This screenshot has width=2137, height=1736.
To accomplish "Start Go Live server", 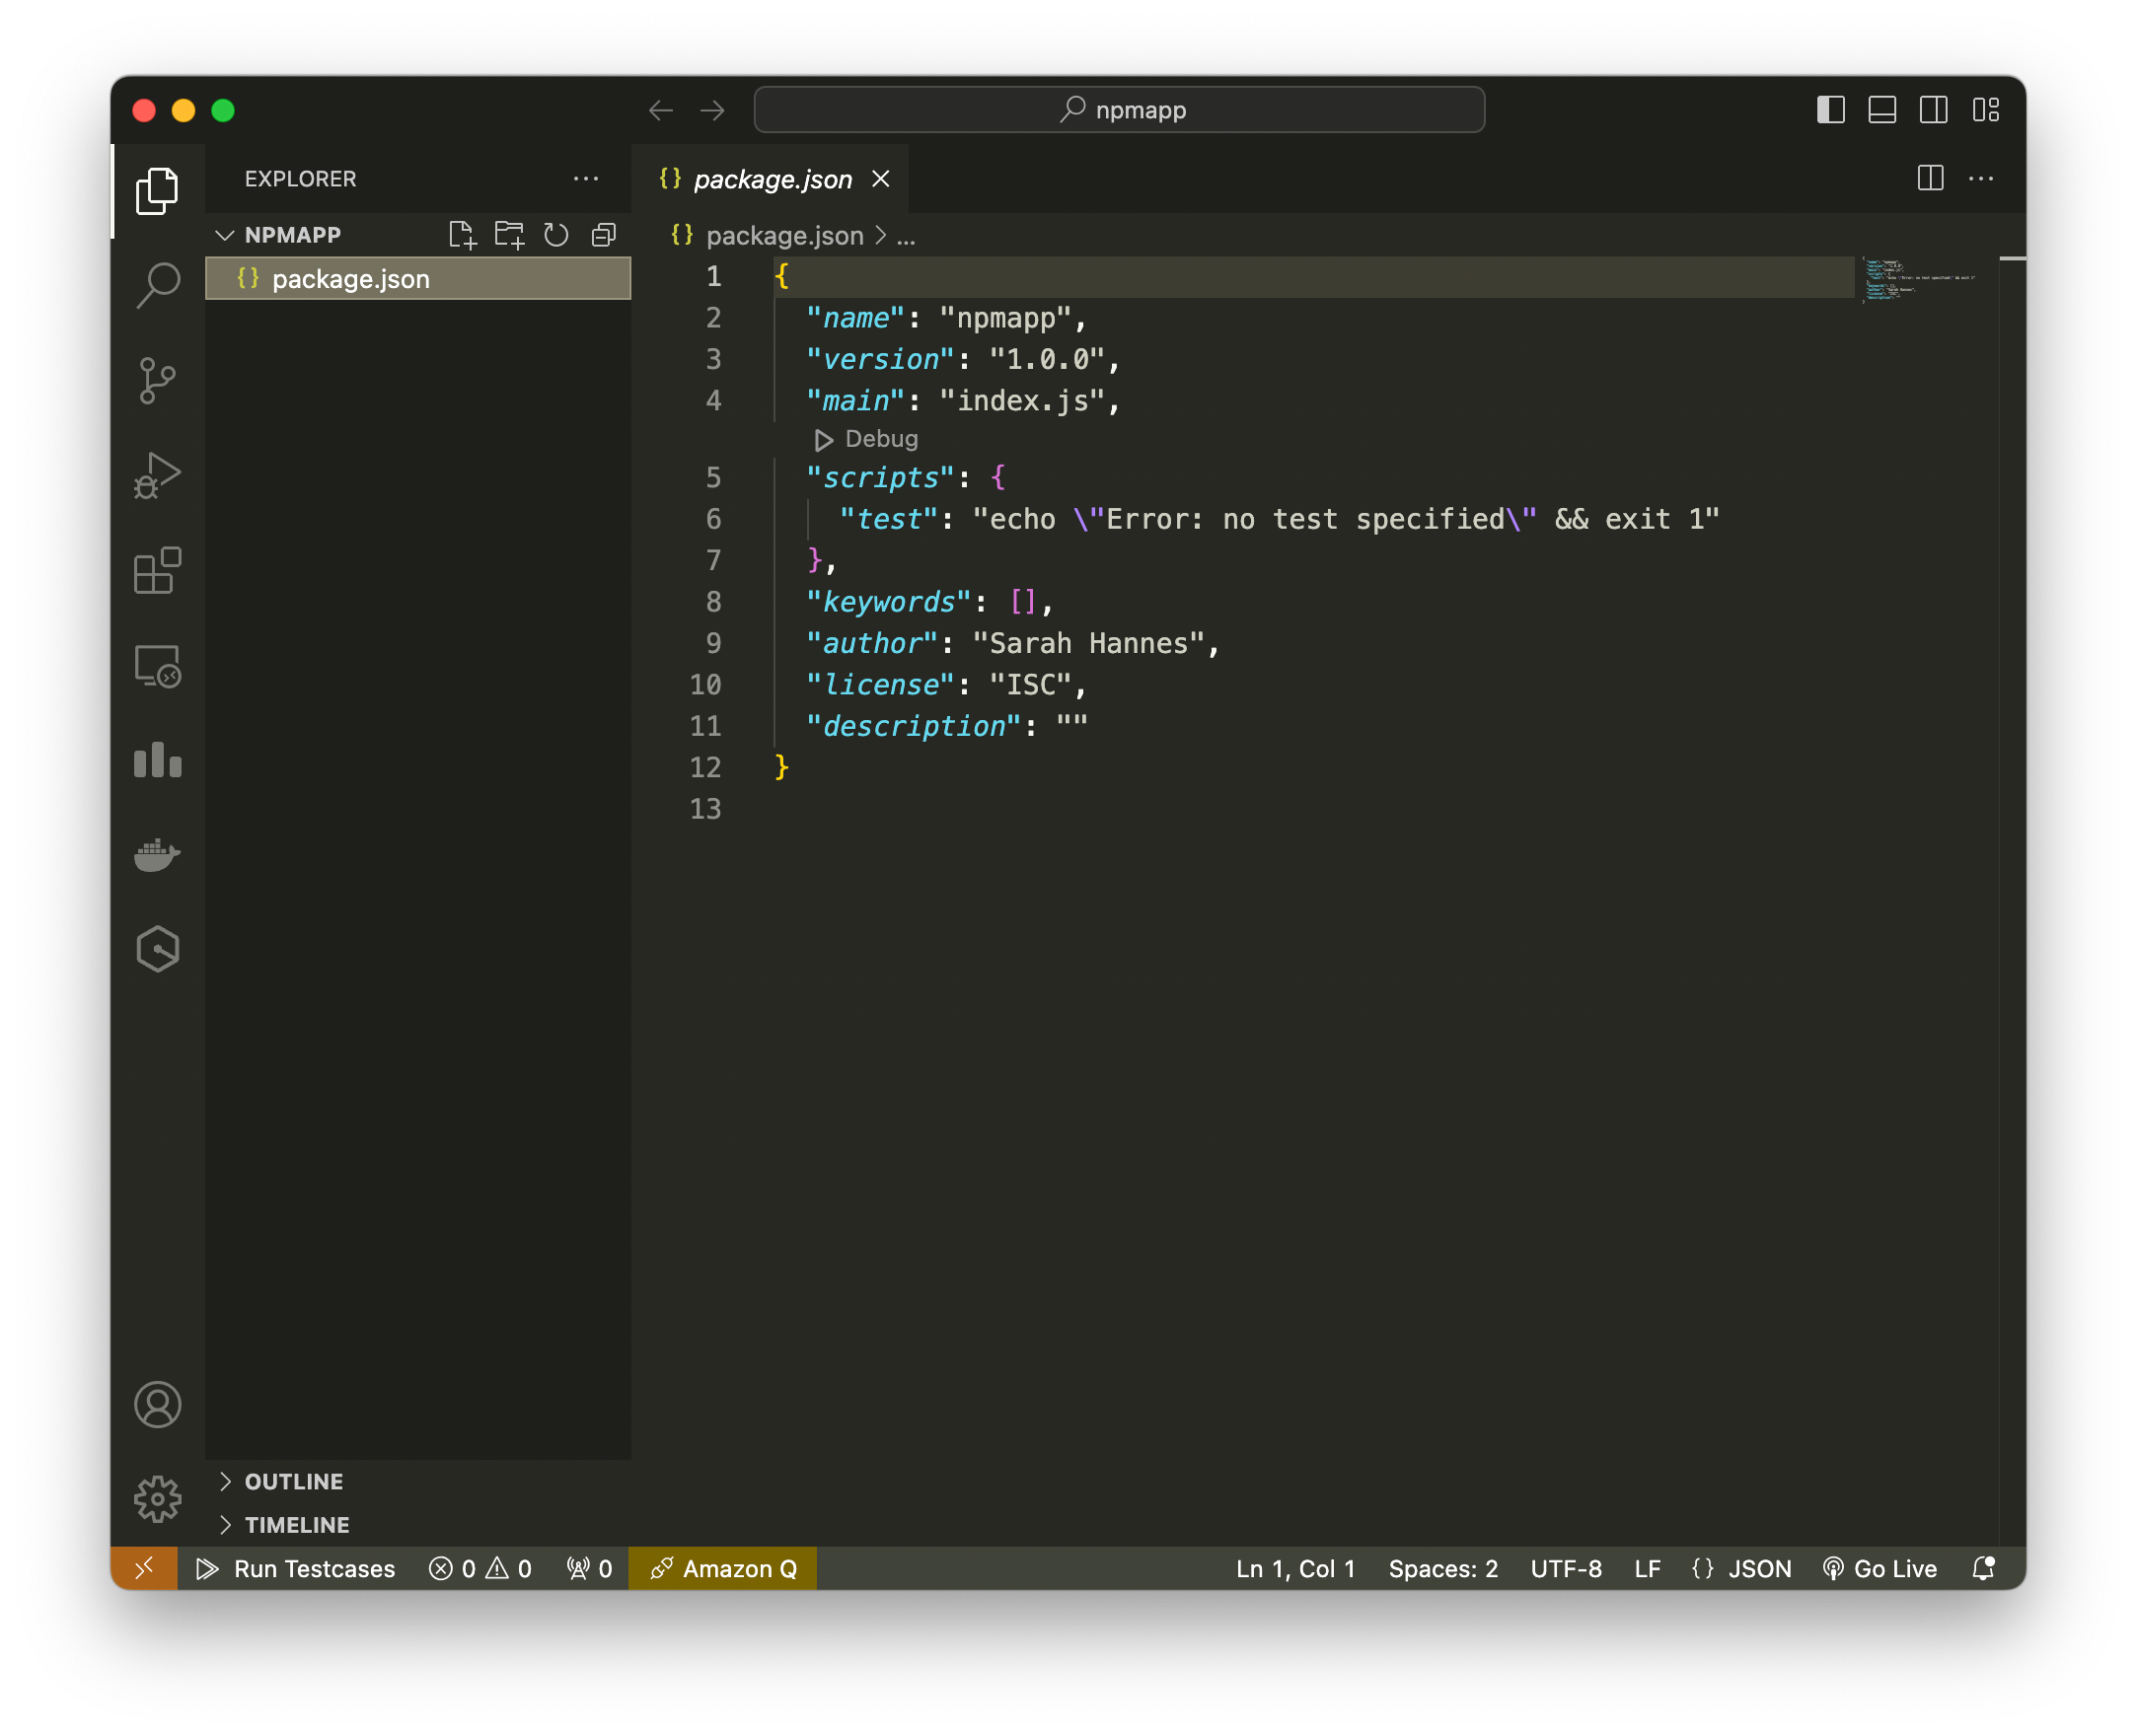I will click(1880, 1569).
